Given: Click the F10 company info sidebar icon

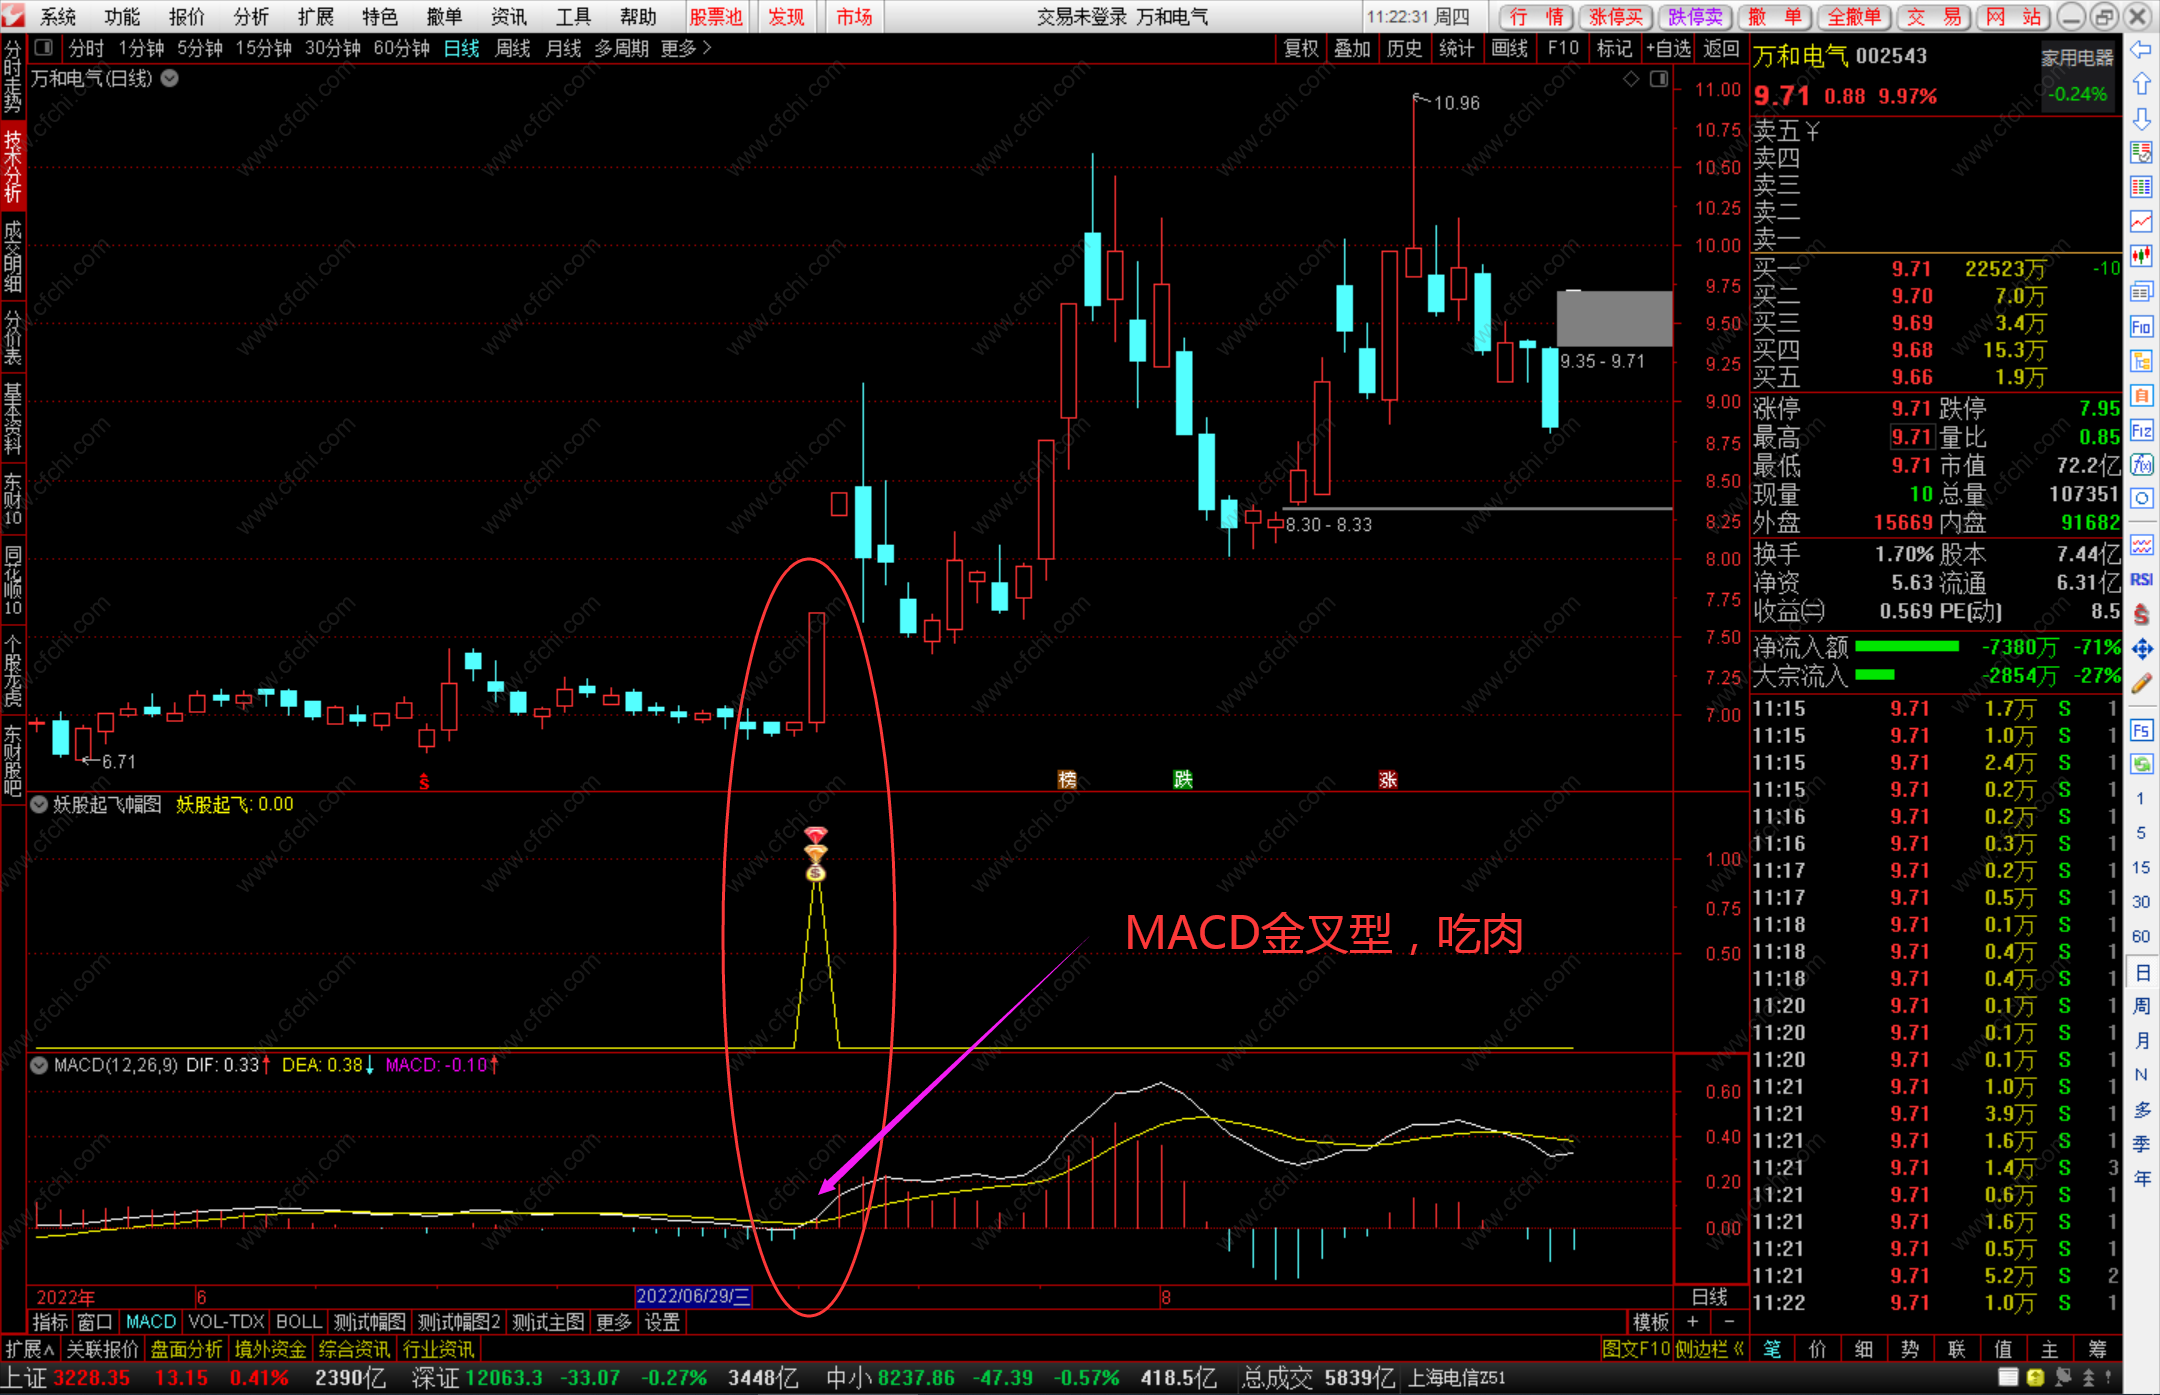Looking at the screenshot, I should [2141, 327].
